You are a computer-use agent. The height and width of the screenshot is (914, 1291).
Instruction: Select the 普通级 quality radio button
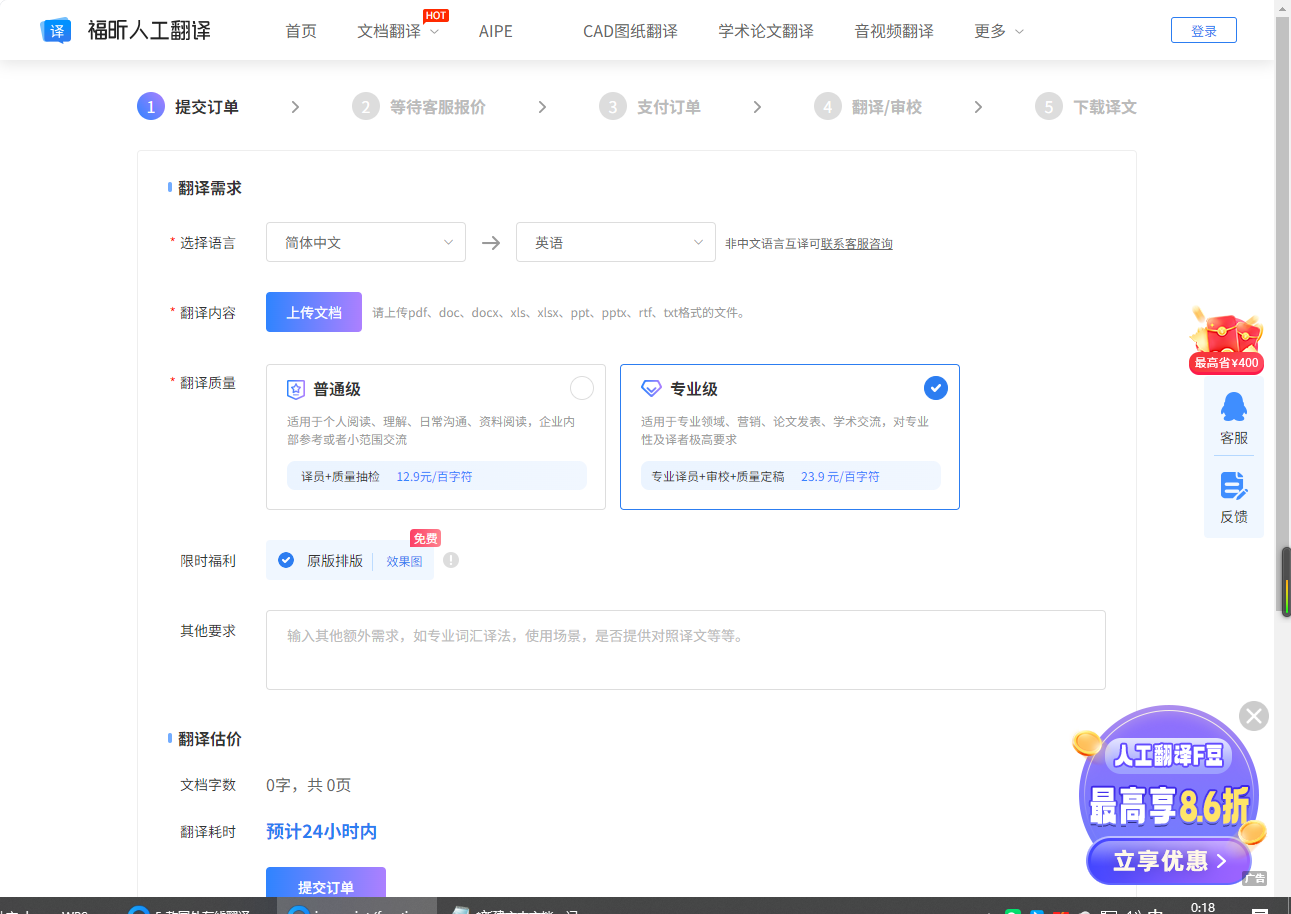pos(582,387)
